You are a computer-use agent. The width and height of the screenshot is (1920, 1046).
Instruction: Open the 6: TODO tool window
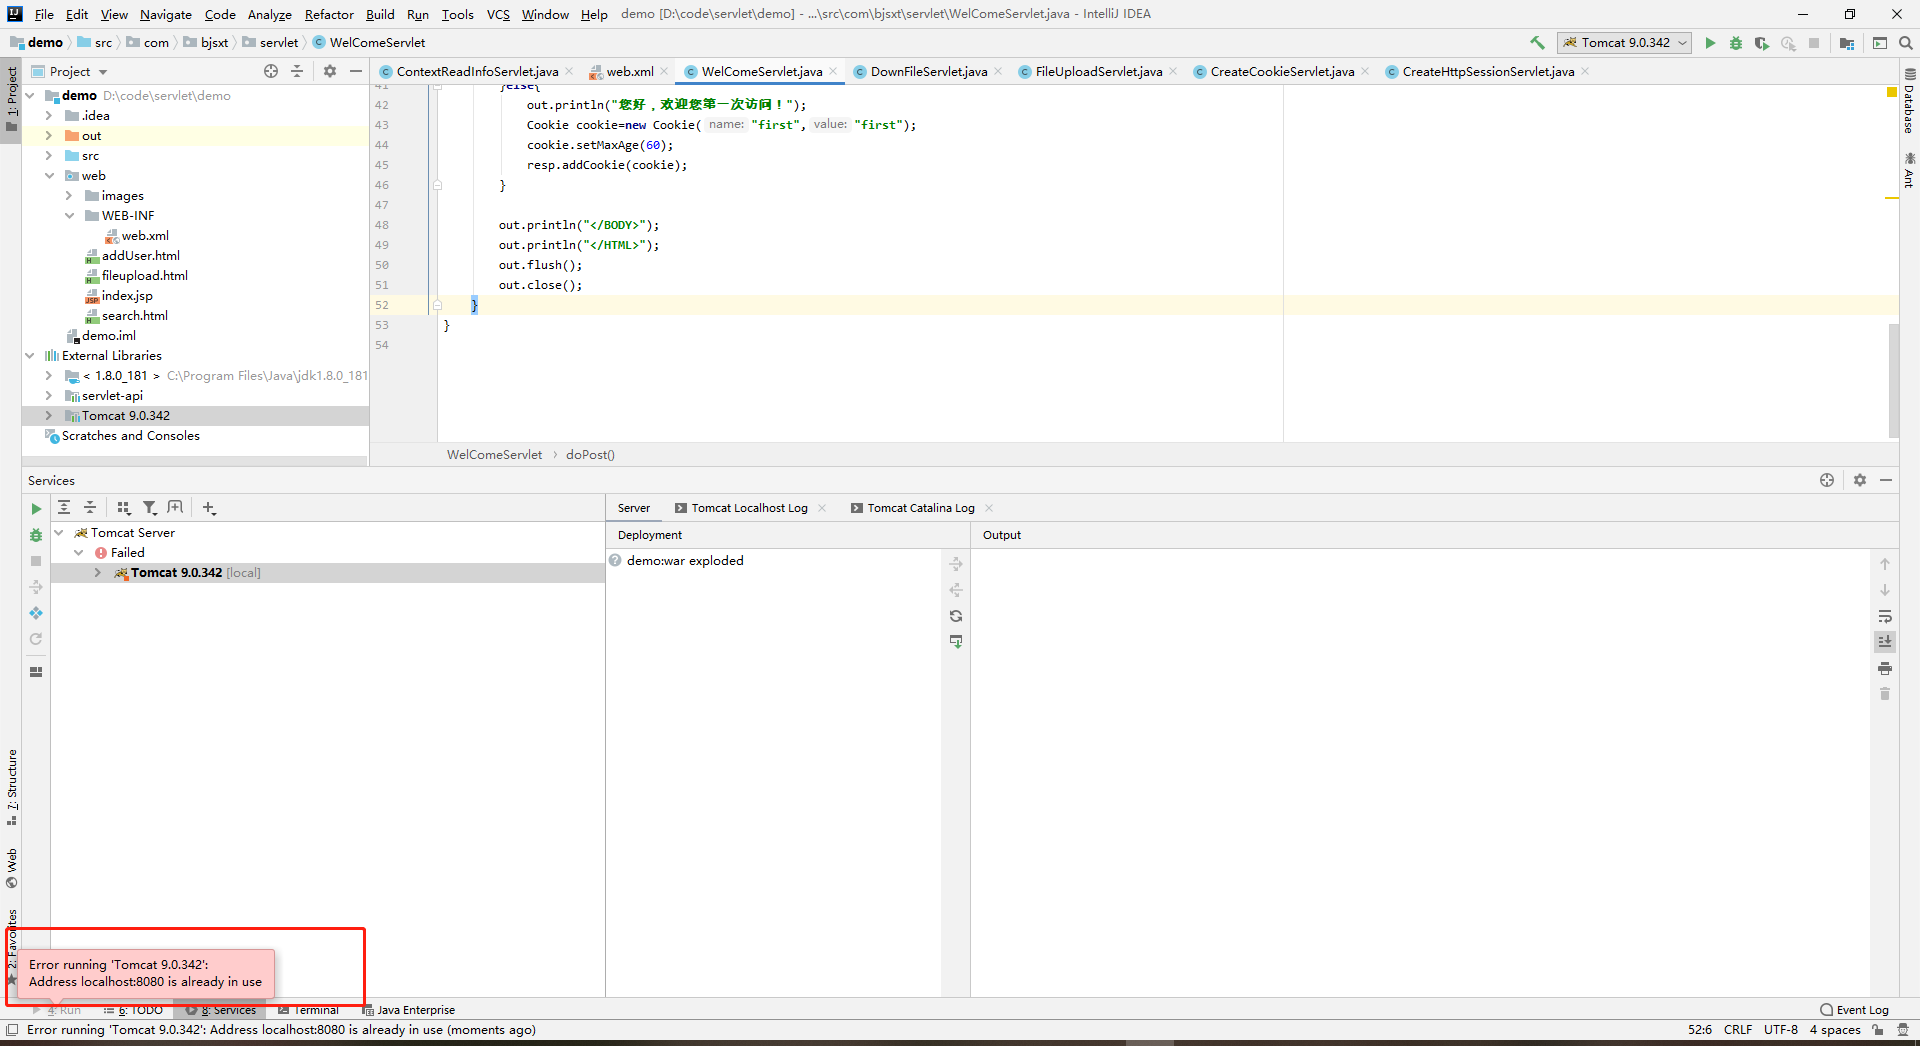click(x=133, y=1010)
